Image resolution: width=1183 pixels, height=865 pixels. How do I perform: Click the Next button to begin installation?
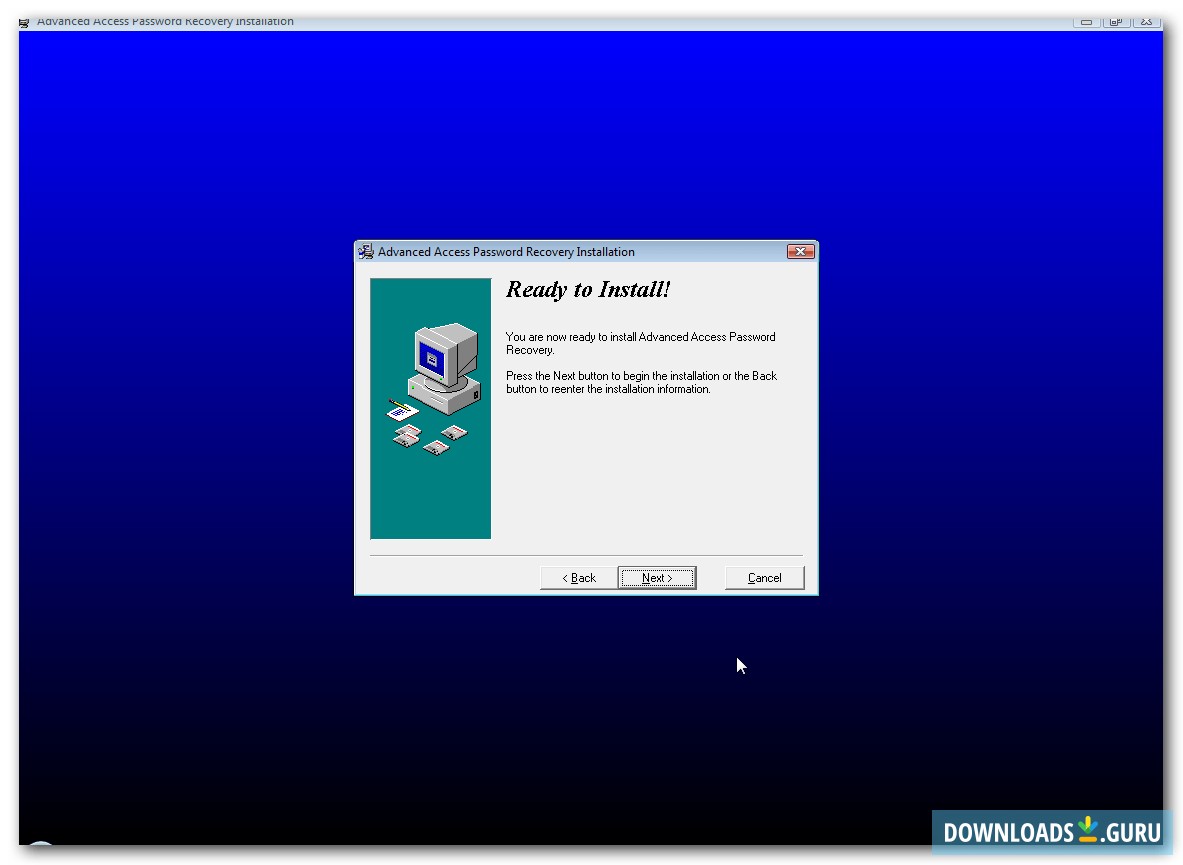(656, 578)
